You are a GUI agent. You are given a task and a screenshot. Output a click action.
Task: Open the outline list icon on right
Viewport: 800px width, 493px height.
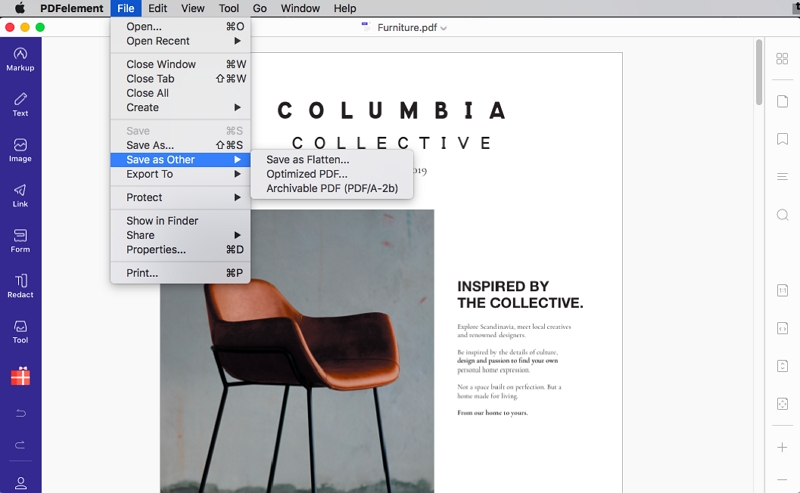(782, 177)
